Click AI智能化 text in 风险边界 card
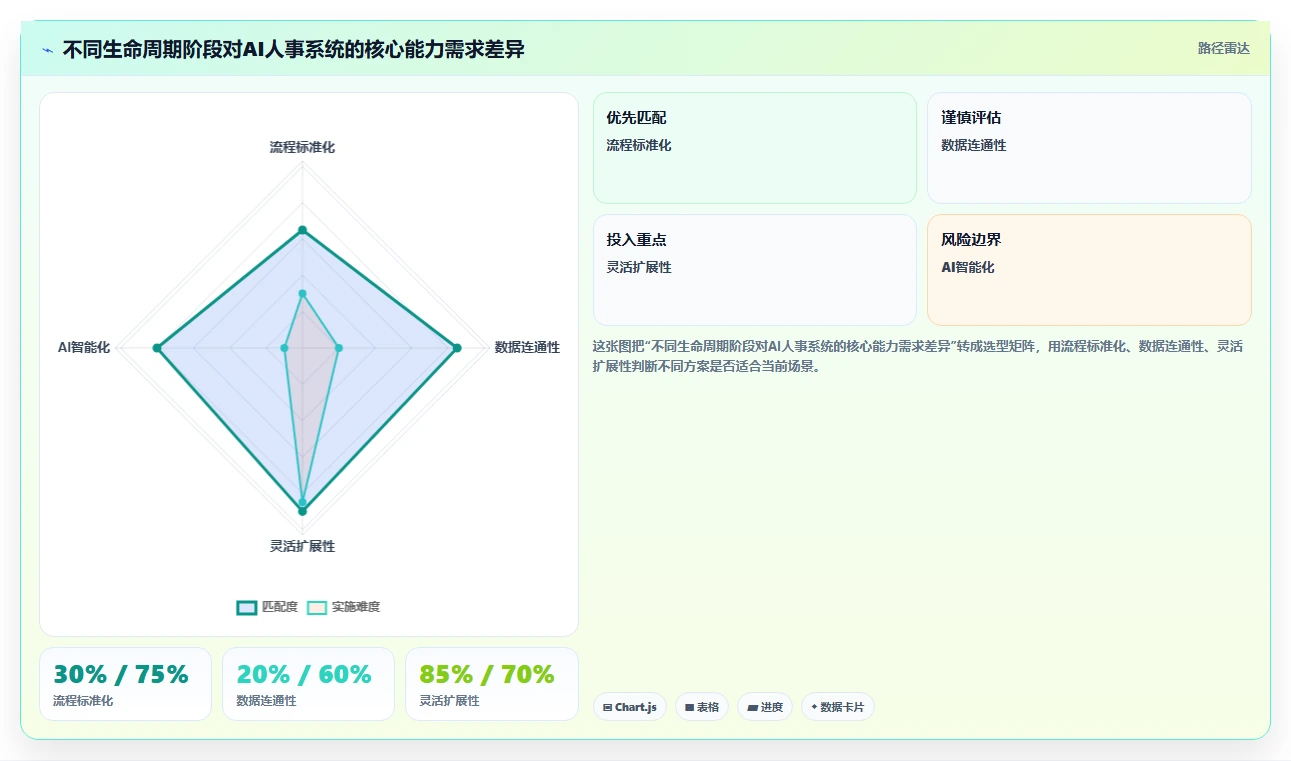 (x=968, y=267)
